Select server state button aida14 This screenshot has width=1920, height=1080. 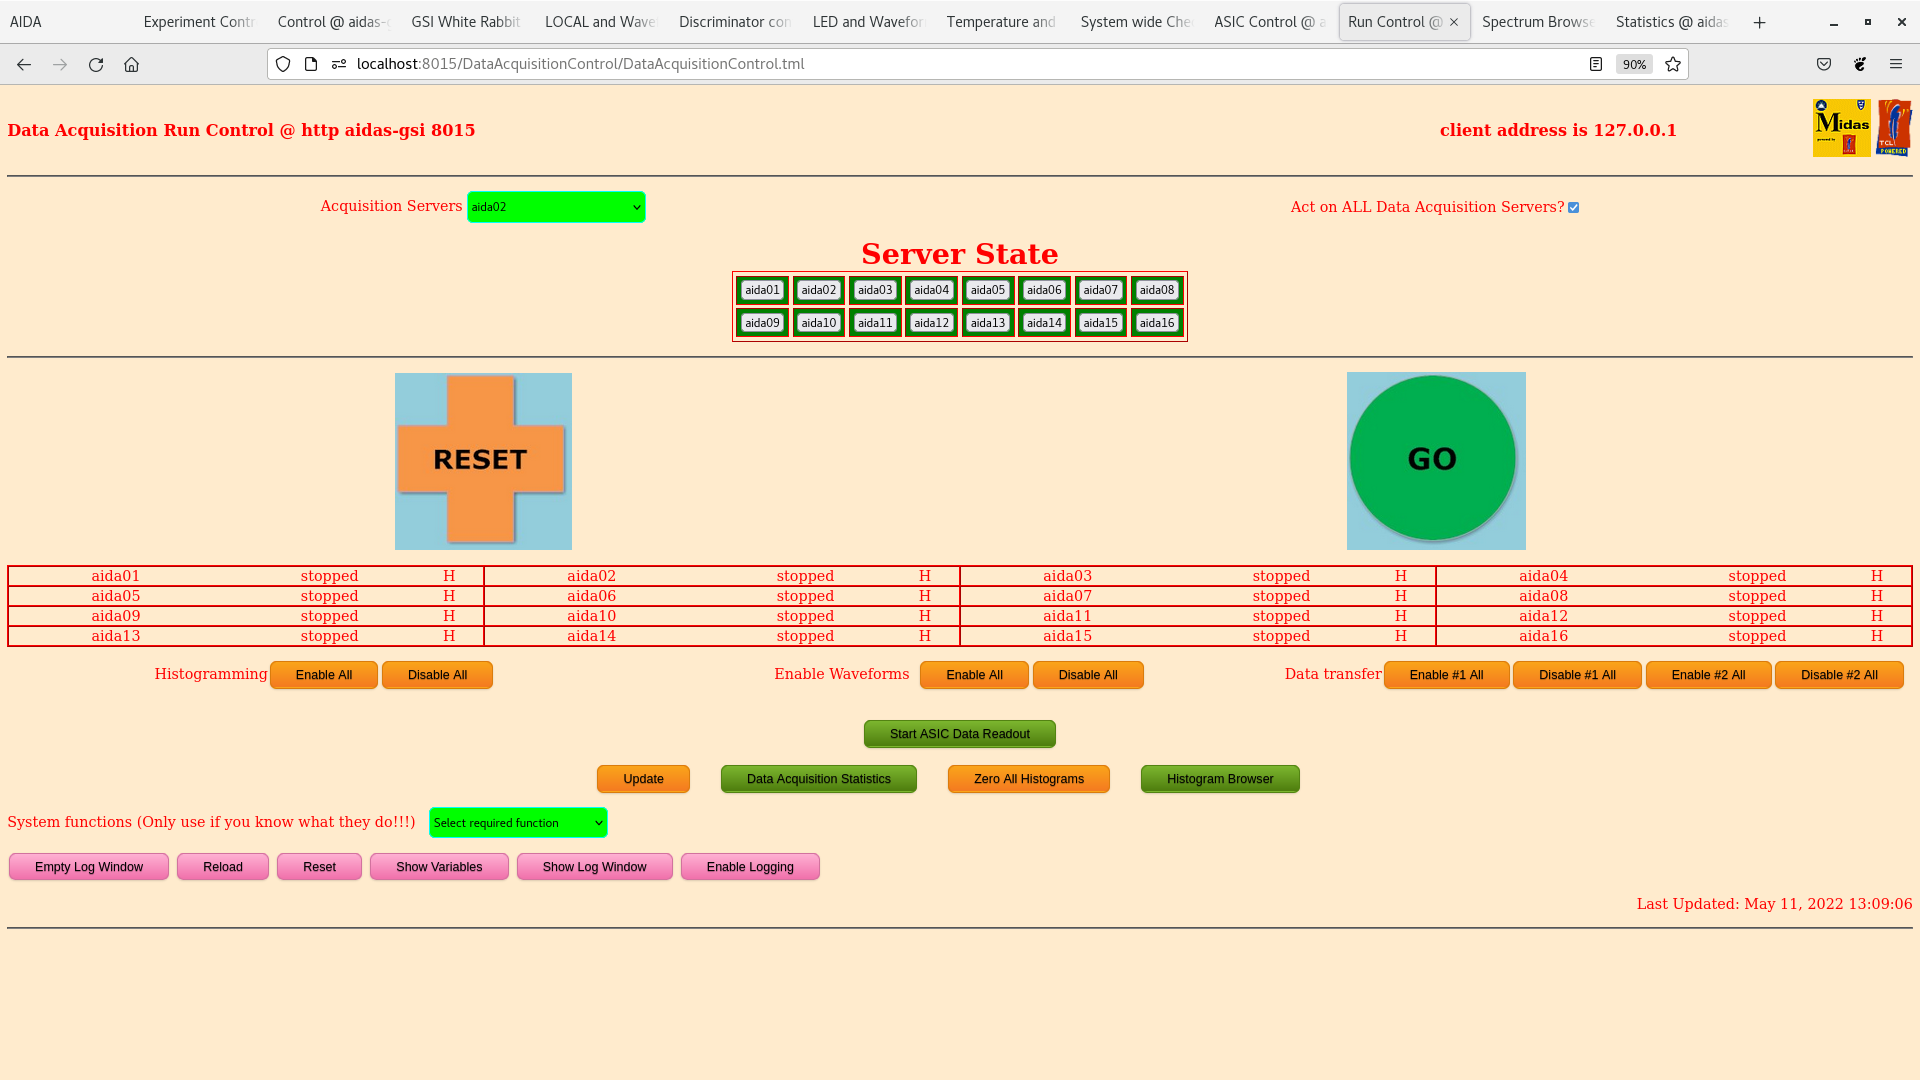coord(1044,323)
